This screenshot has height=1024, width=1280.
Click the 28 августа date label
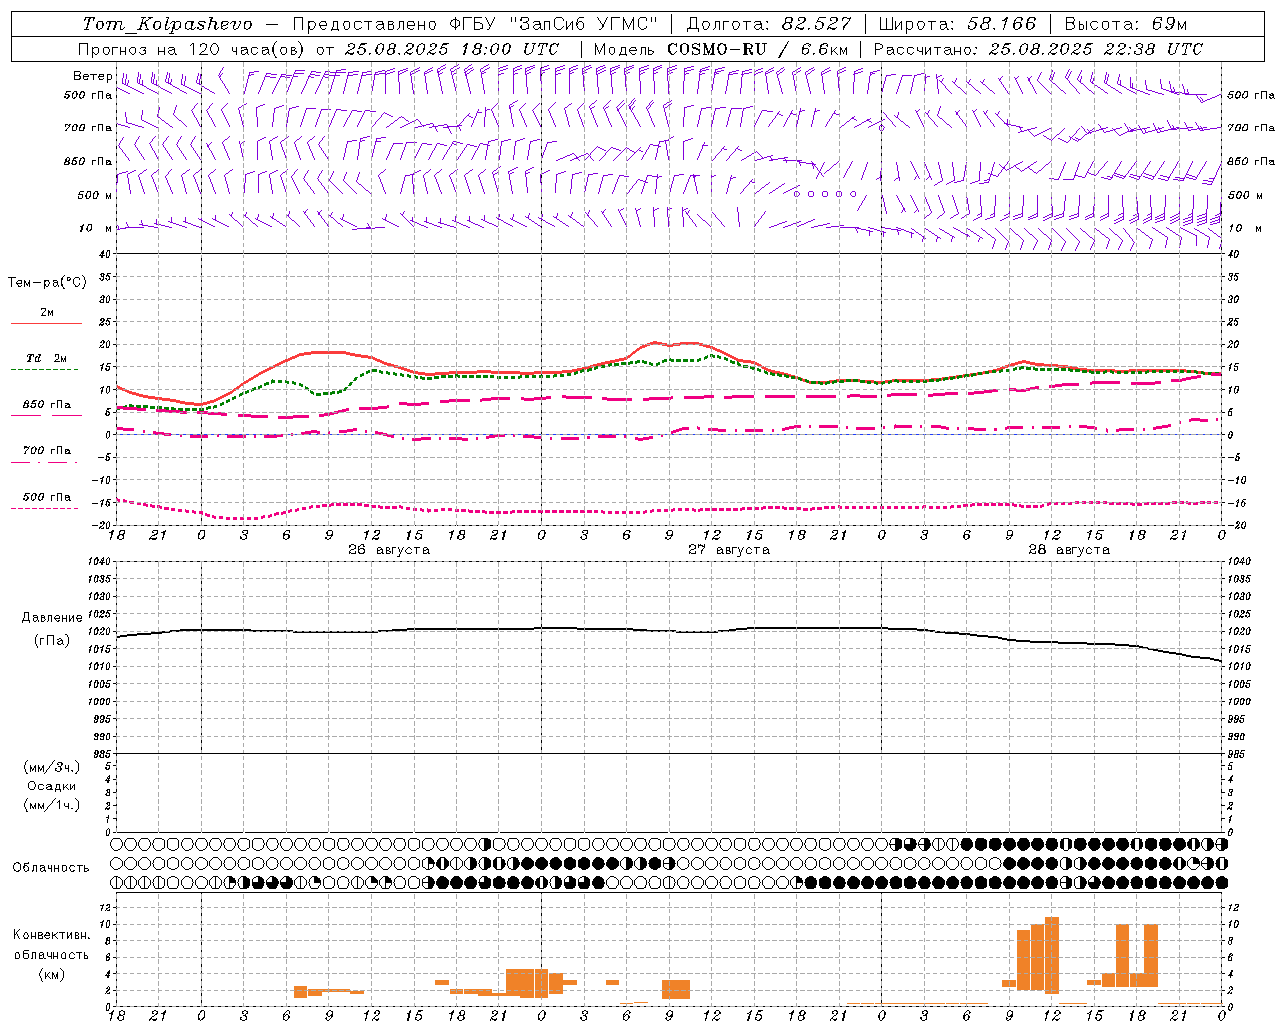point(1069,550)
